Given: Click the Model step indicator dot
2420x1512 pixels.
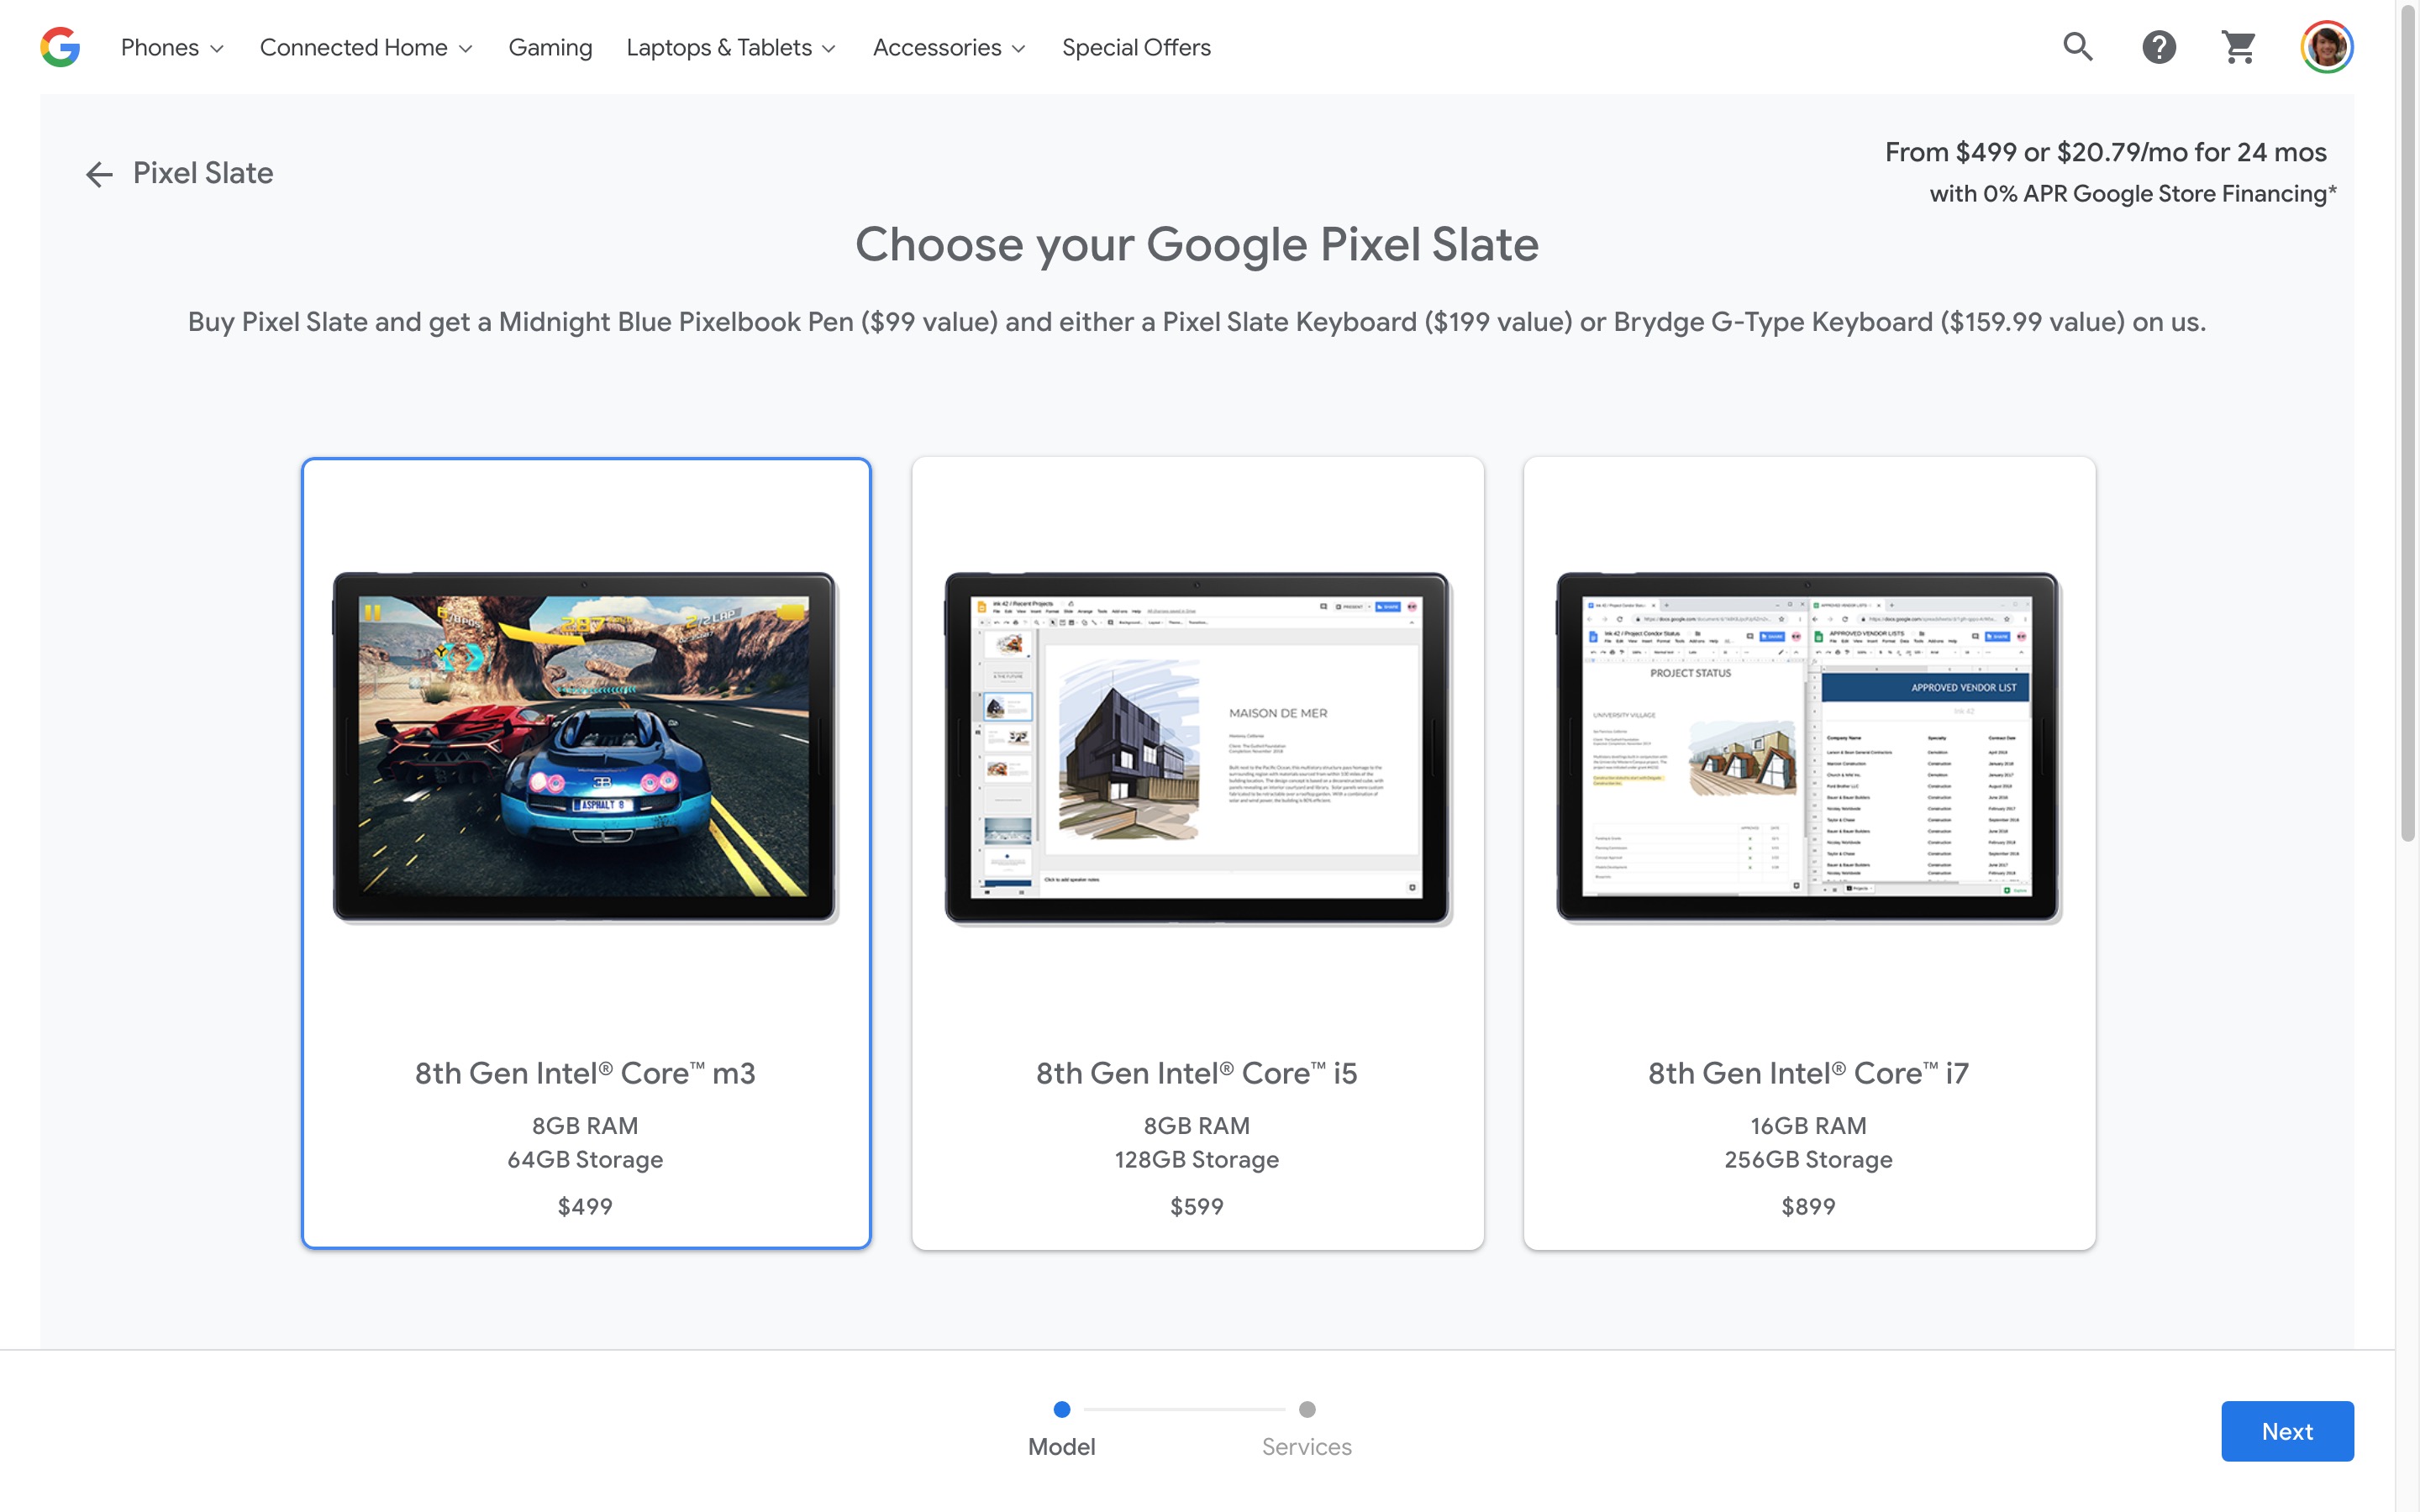Looking at the screenshot, I should click(1061, 1408).
